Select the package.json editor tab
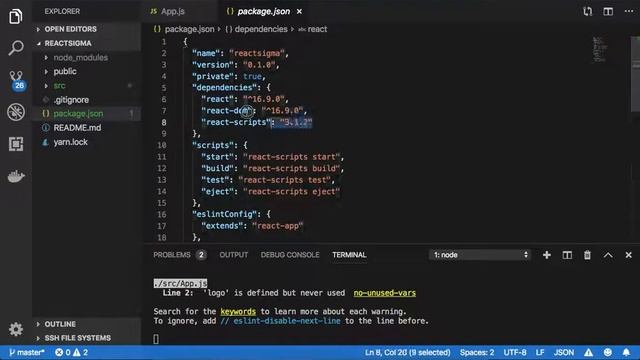The height and width of the screenshot is (360, 640). pyautogui.click(x=263, y=11)
